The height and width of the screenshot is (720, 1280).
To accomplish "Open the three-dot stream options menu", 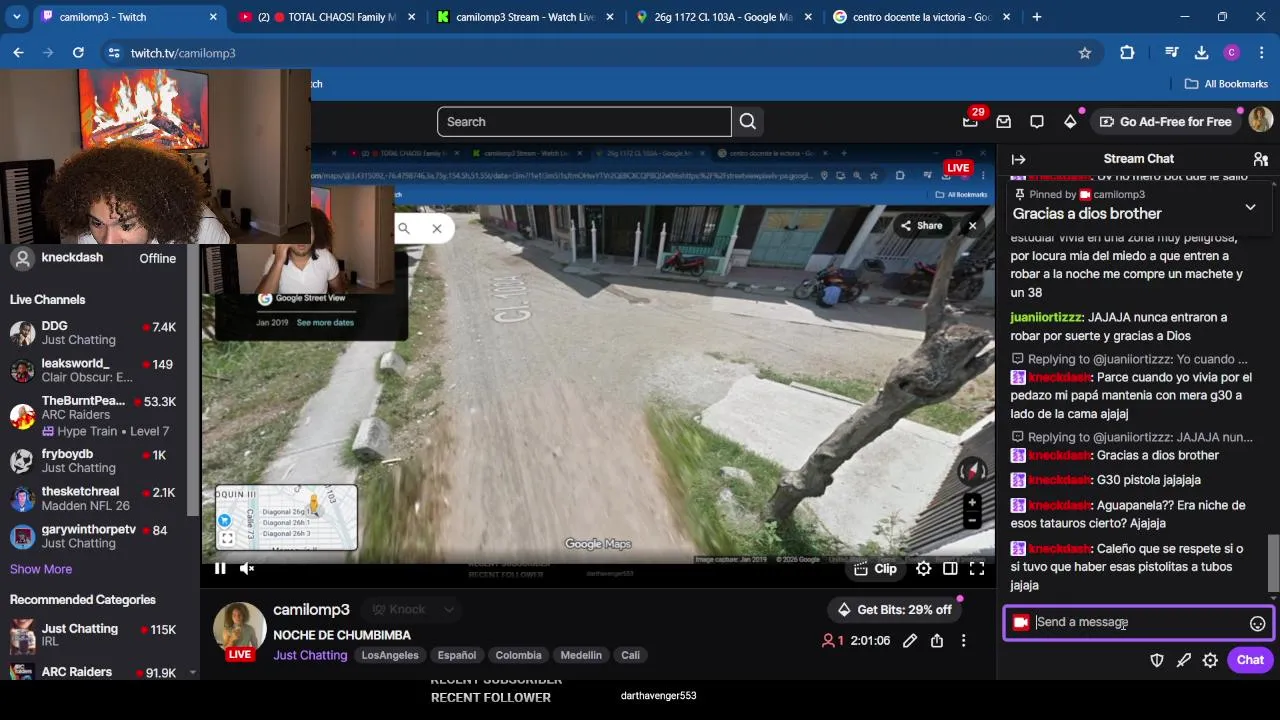I will (964, 641).
